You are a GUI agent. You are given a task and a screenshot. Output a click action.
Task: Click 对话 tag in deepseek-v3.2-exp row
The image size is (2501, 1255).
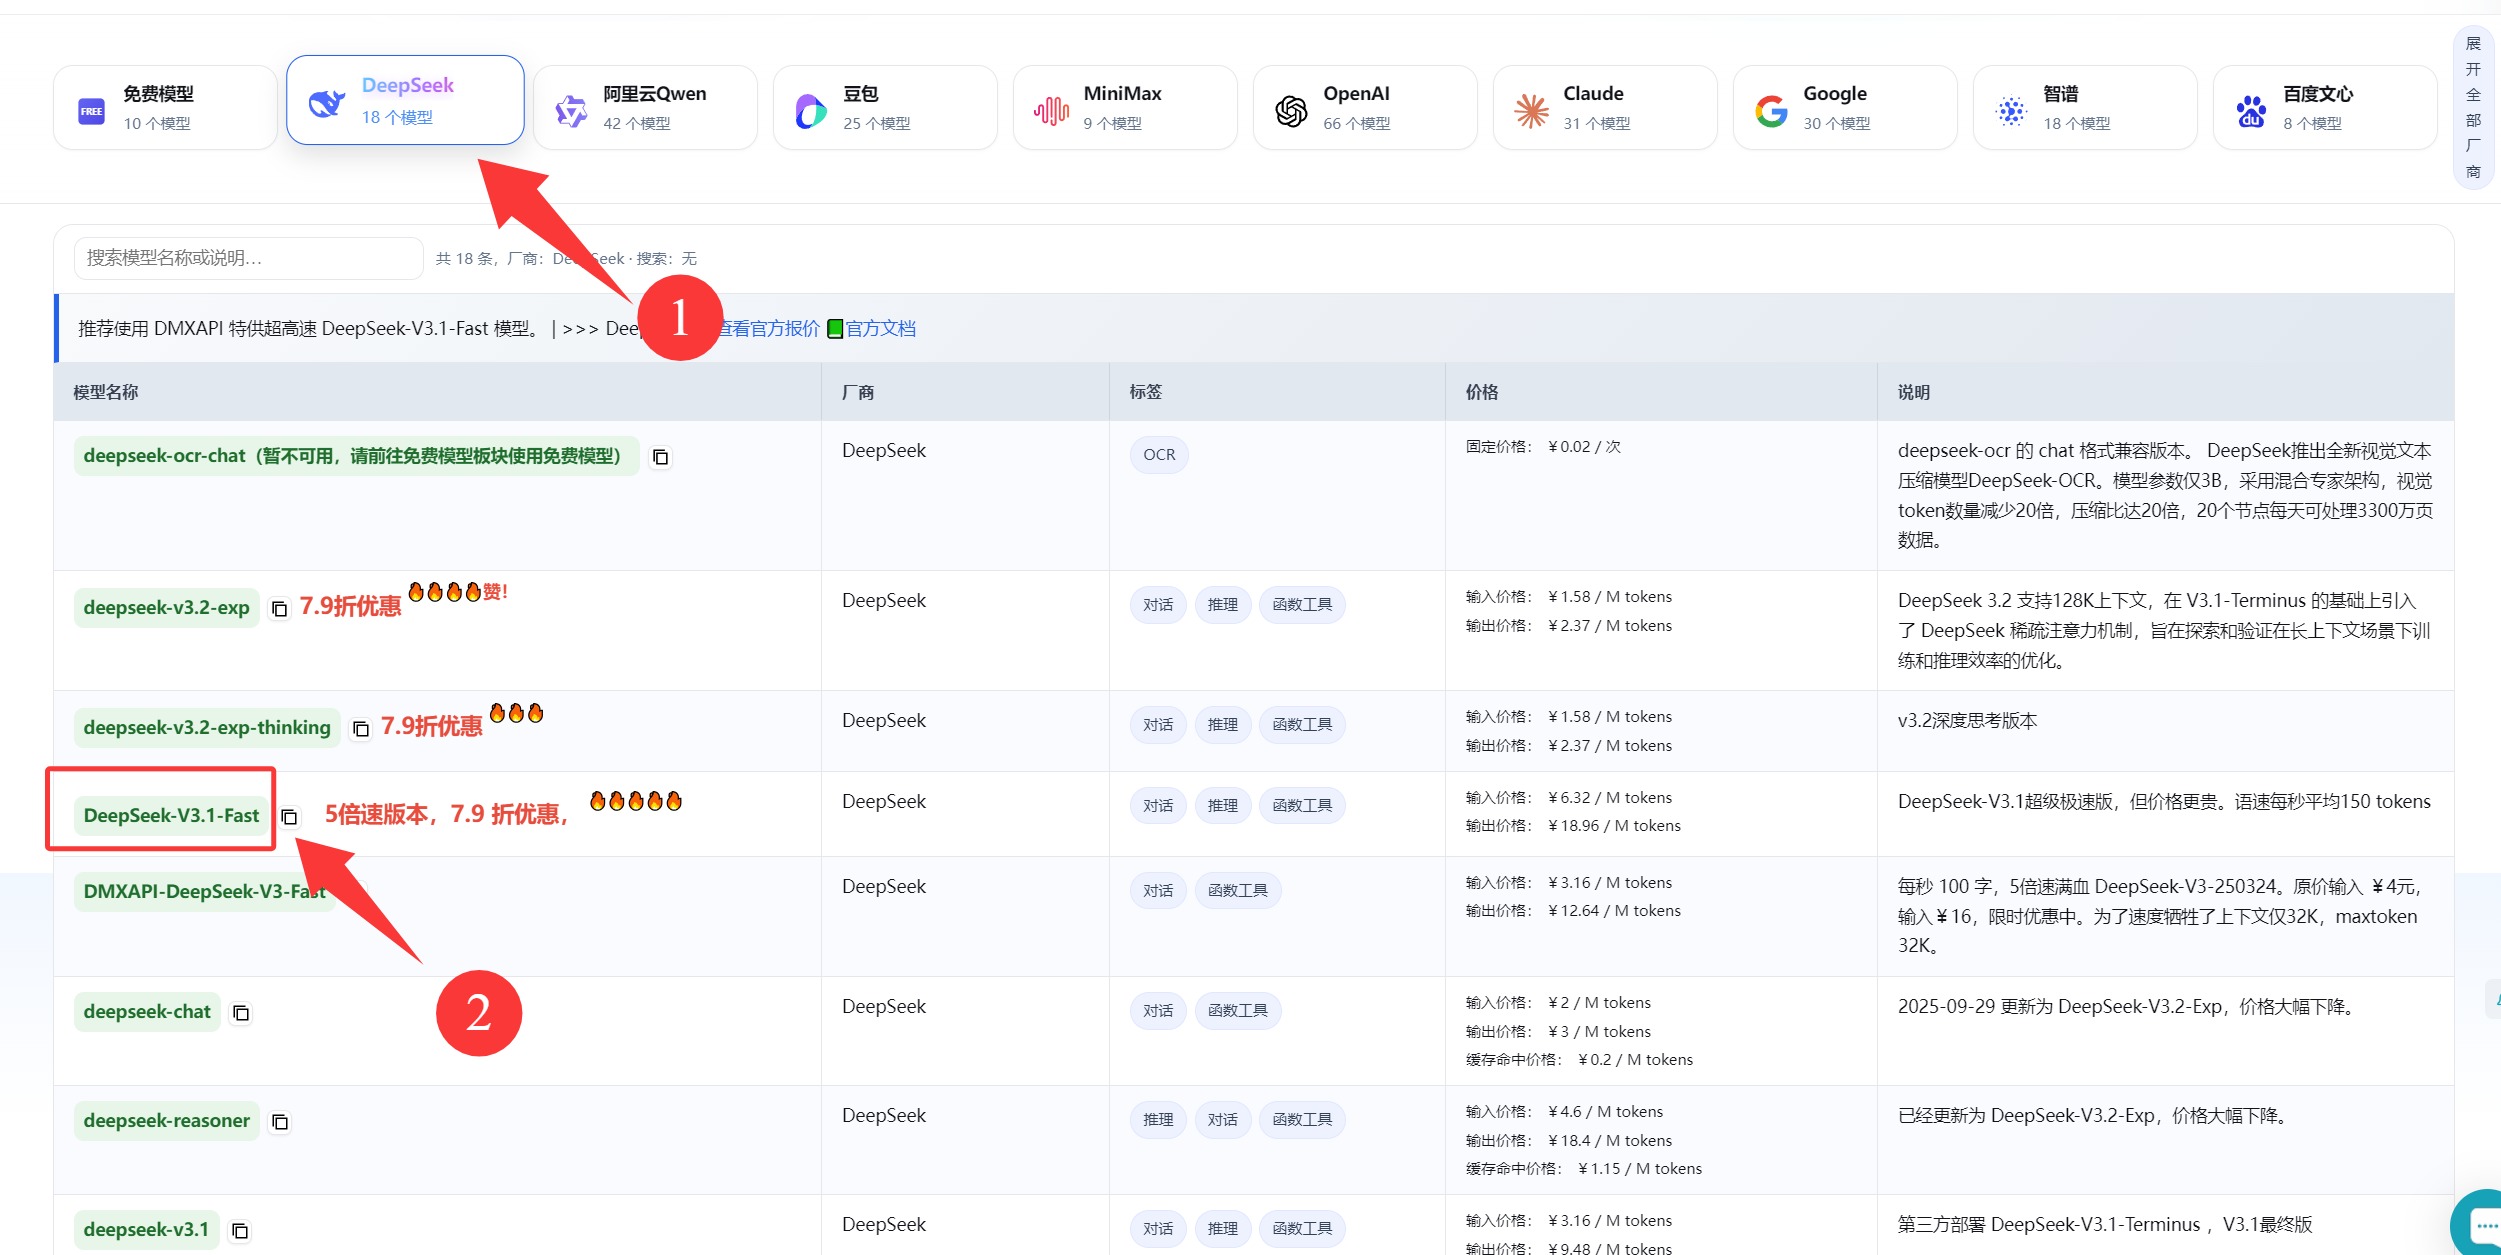pos(1158,605)
